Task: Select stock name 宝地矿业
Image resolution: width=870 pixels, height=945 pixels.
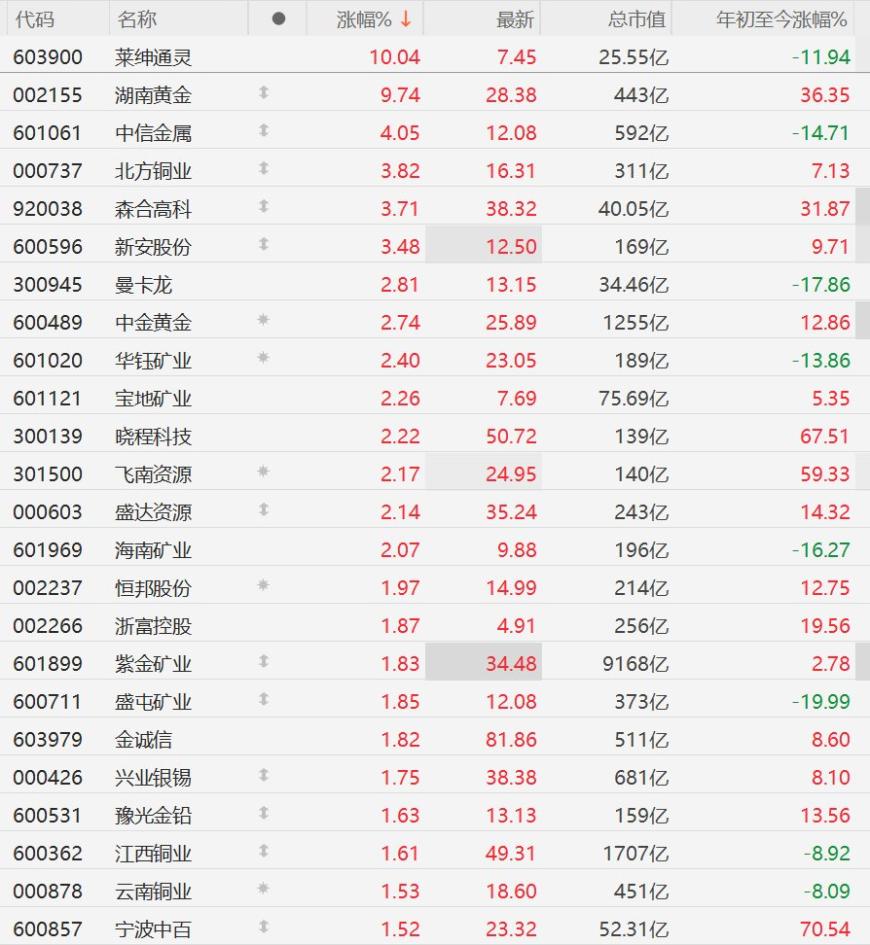Action: pos(153,399)
